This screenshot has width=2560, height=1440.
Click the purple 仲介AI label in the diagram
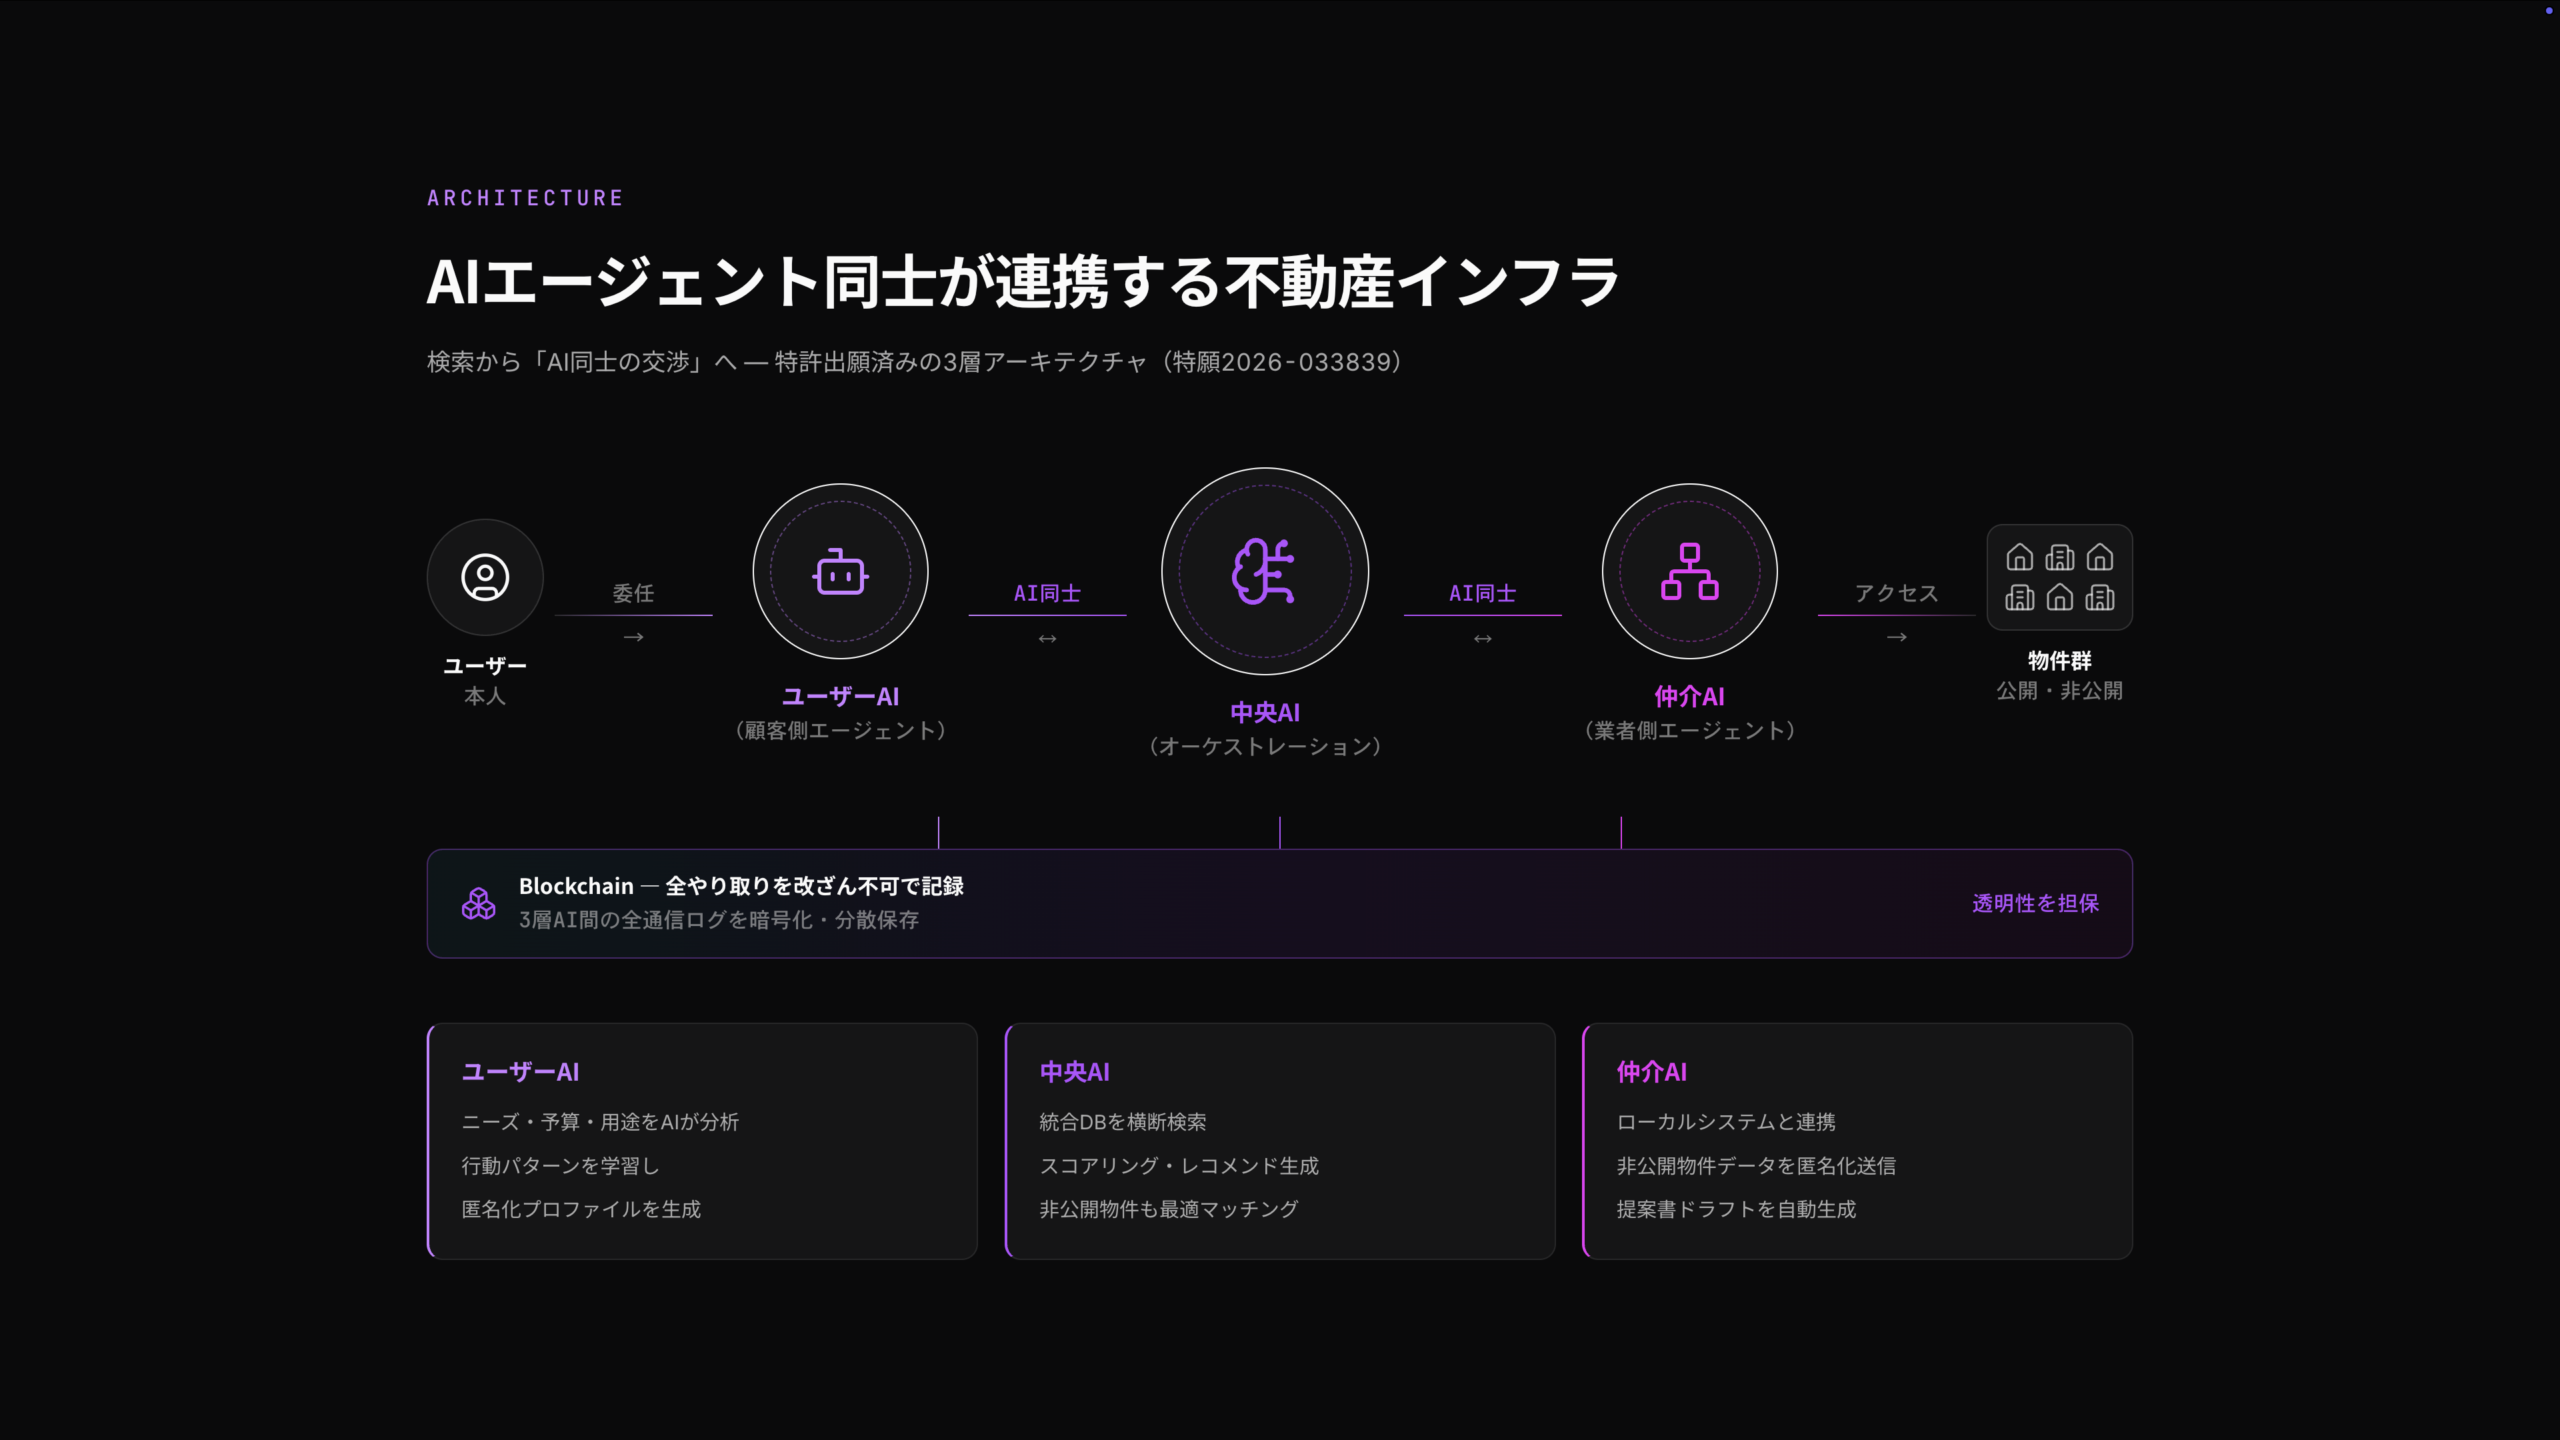point(1689,697)
